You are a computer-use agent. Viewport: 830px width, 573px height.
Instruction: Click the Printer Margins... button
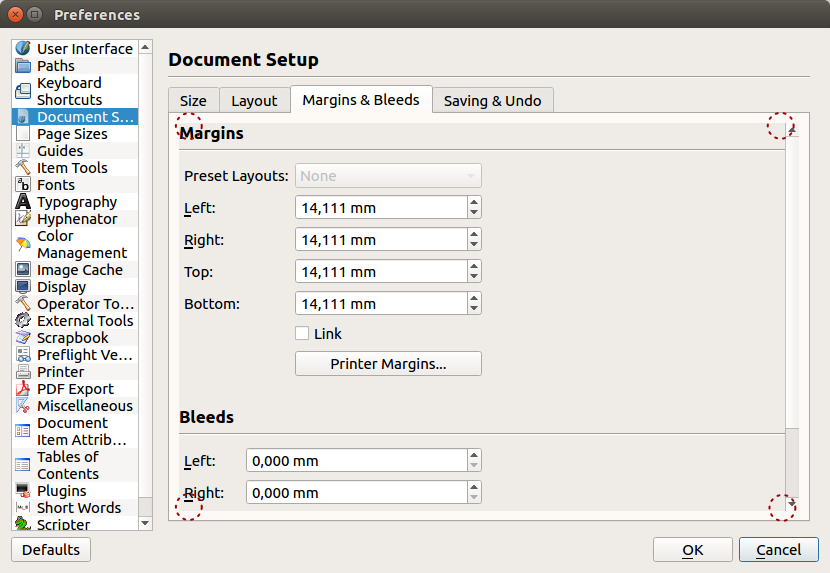[x=388, y=364]
